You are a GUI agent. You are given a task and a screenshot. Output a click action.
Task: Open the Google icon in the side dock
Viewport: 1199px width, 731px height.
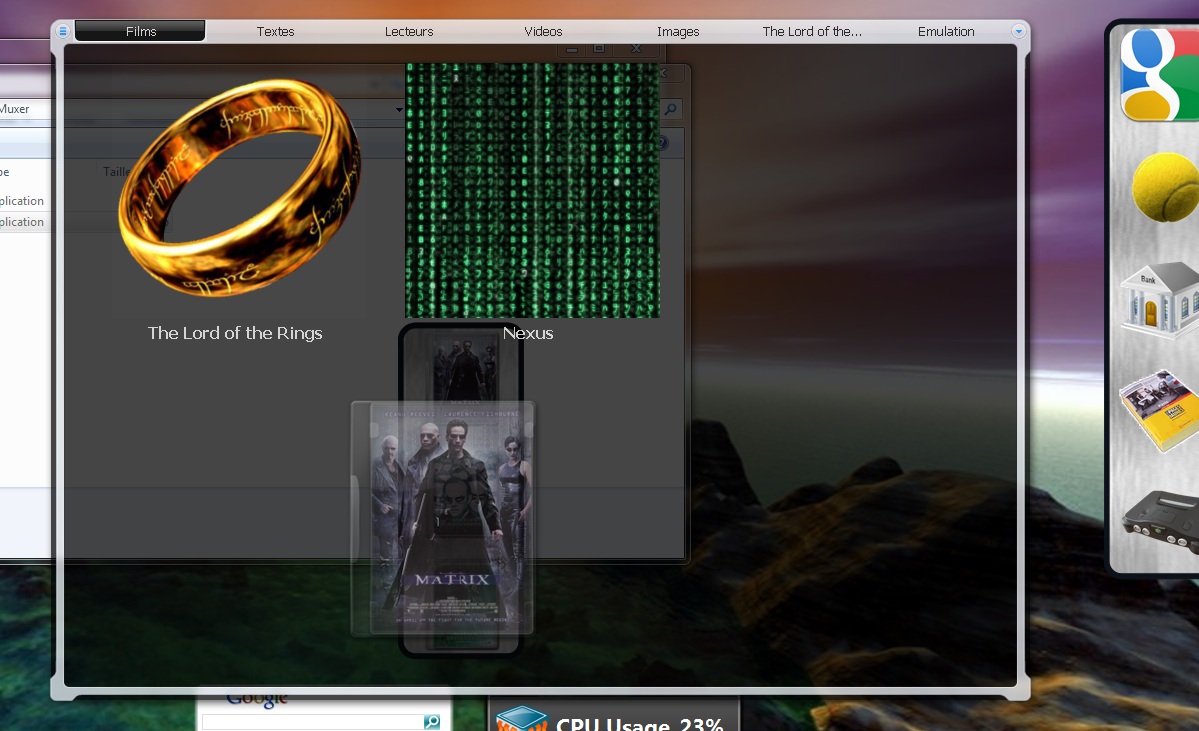point(1160,75)
